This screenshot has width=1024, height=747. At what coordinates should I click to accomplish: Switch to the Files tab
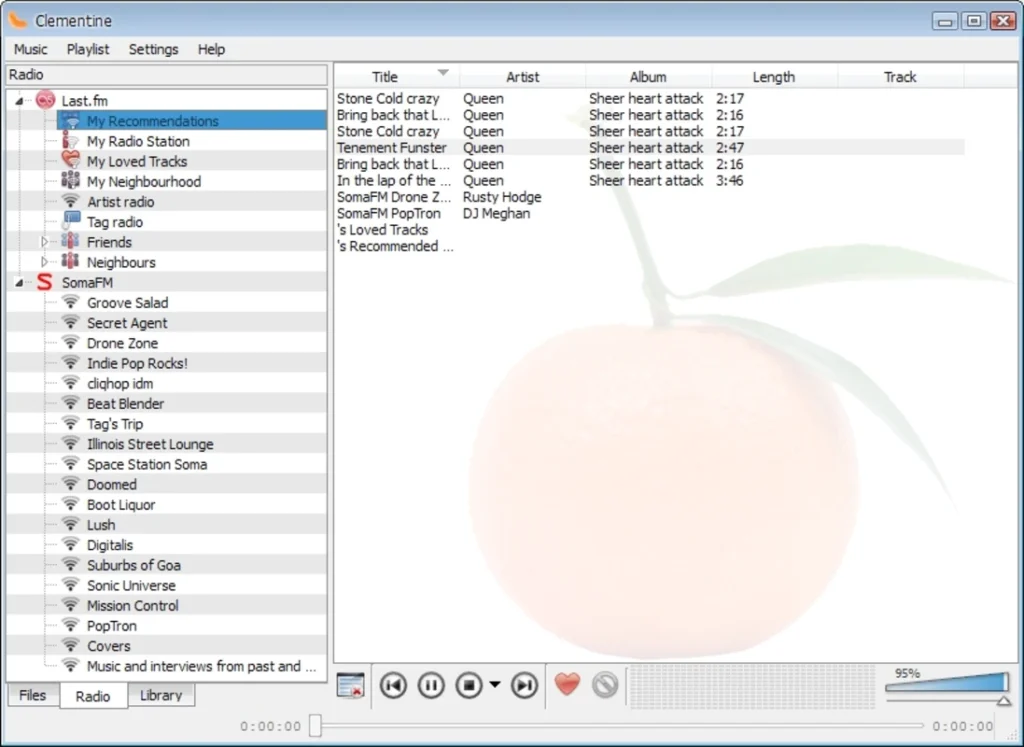click(x=33, y=695)
